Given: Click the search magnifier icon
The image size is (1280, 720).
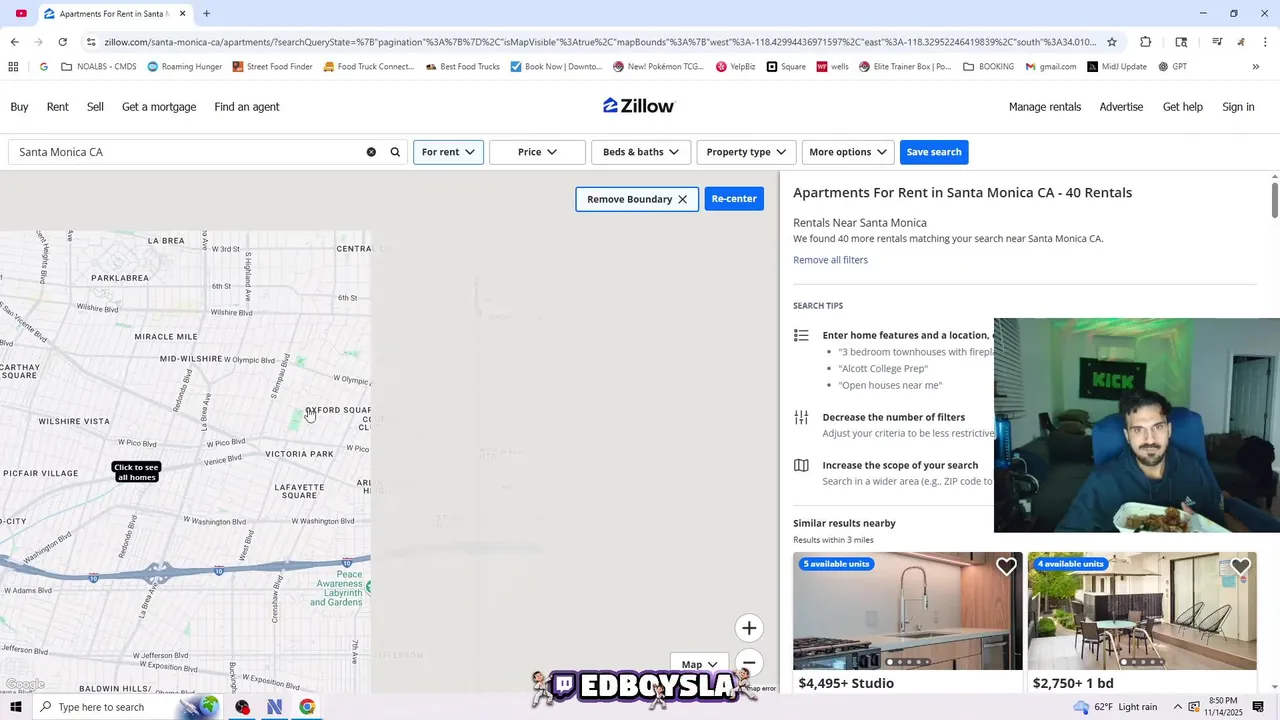Looking at the screenshot, I should click(x=395, y=152).
